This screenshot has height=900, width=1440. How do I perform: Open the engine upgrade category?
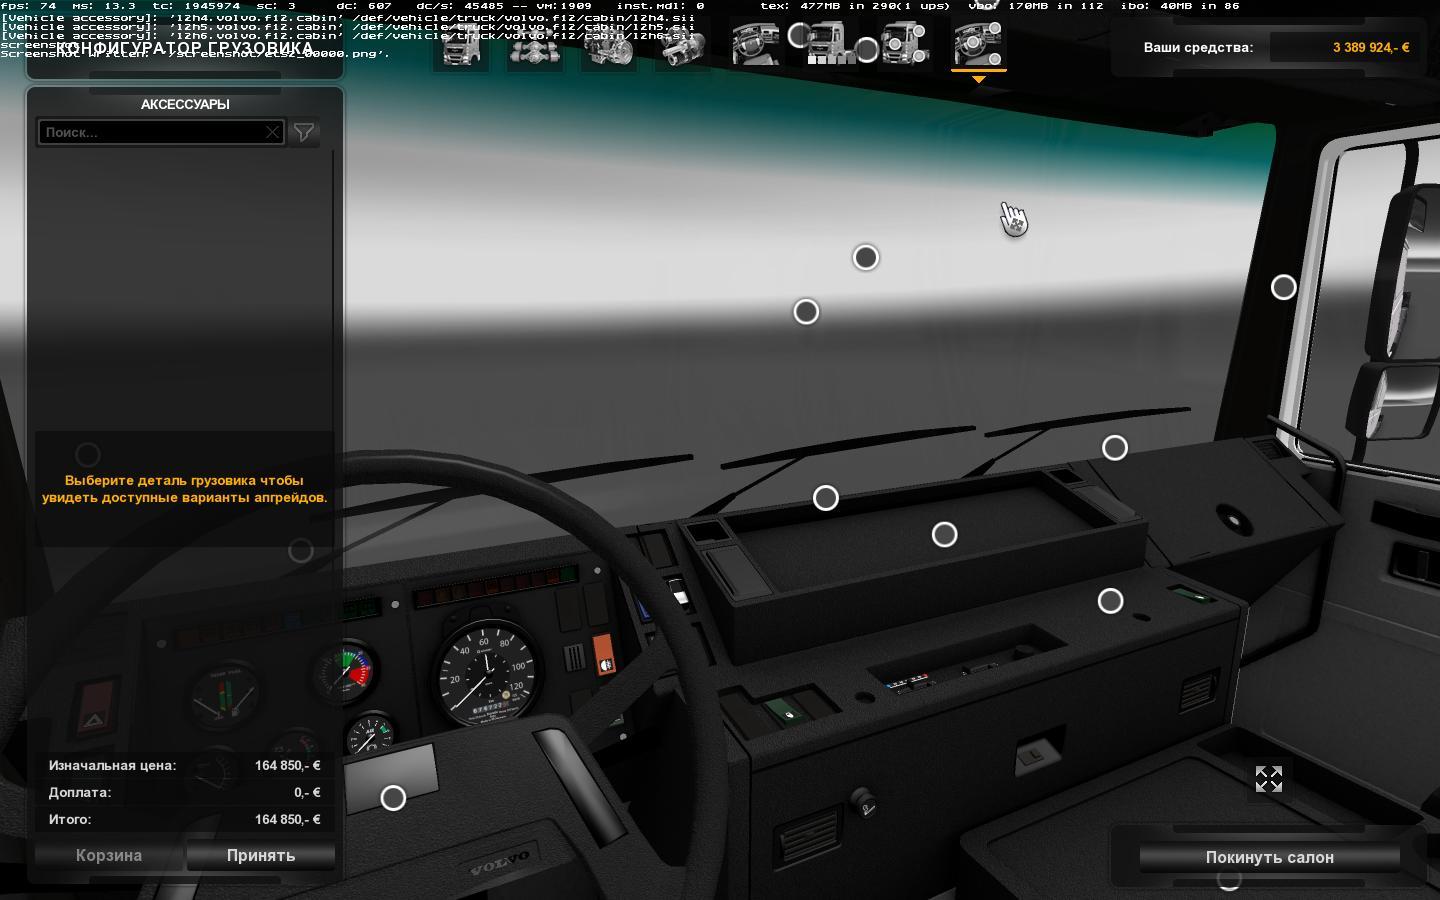pyautogui.click(x=608, y=46)
